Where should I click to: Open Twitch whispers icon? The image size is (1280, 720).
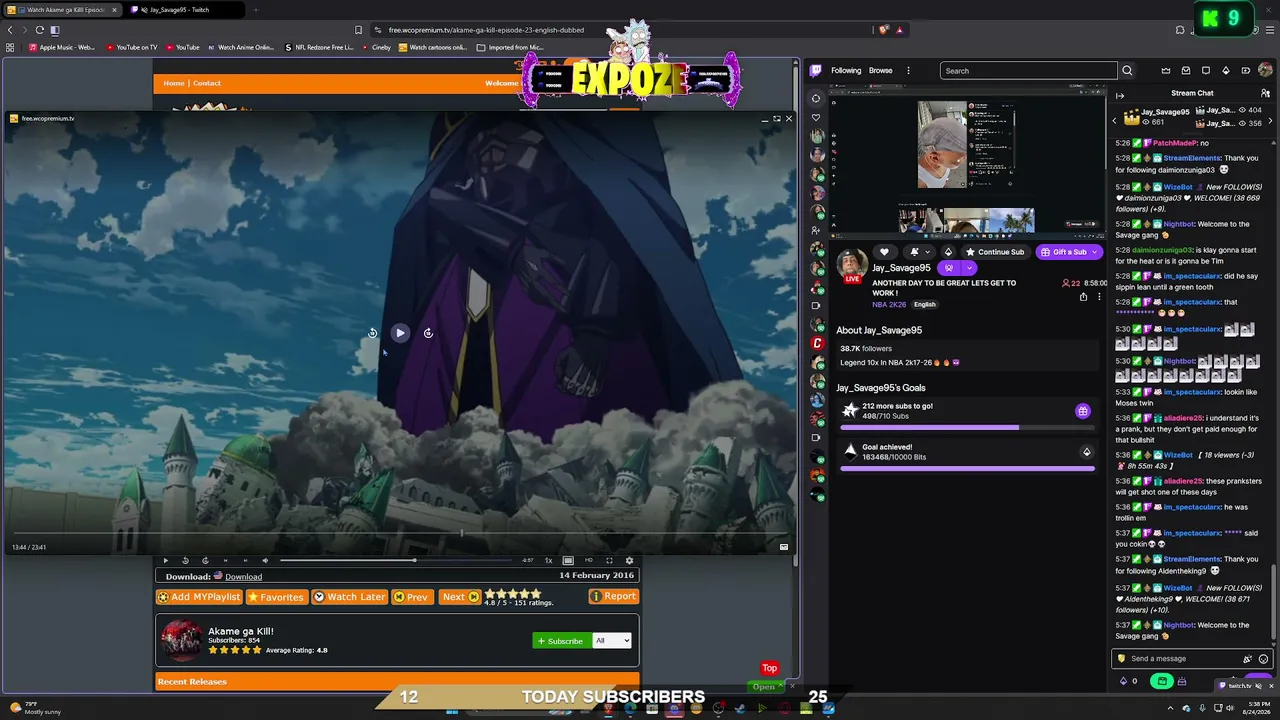(x=1206, y=71)
